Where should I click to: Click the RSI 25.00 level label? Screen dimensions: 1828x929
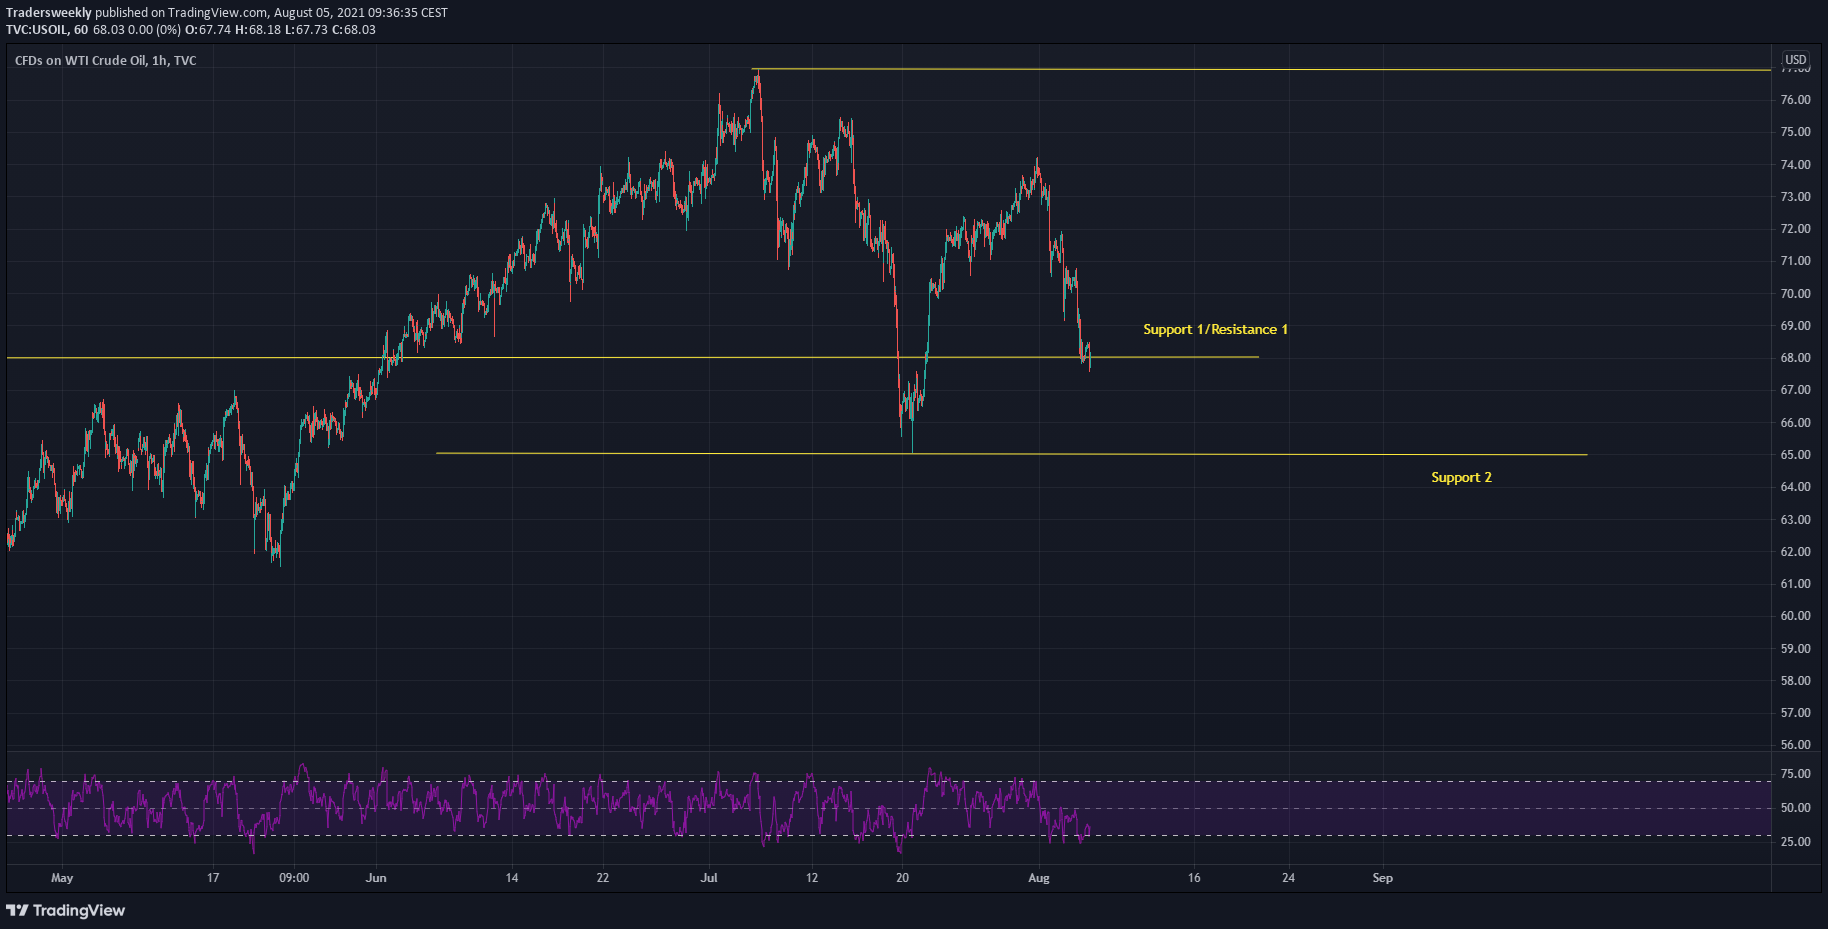pyautogui.click(x=1795, y=842)
